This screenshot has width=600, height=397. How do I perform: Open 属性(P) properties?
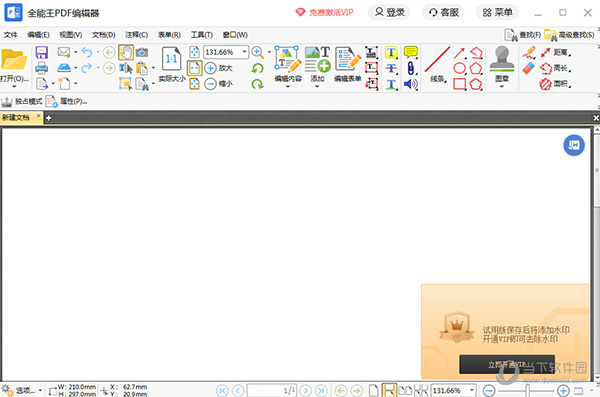67,101
